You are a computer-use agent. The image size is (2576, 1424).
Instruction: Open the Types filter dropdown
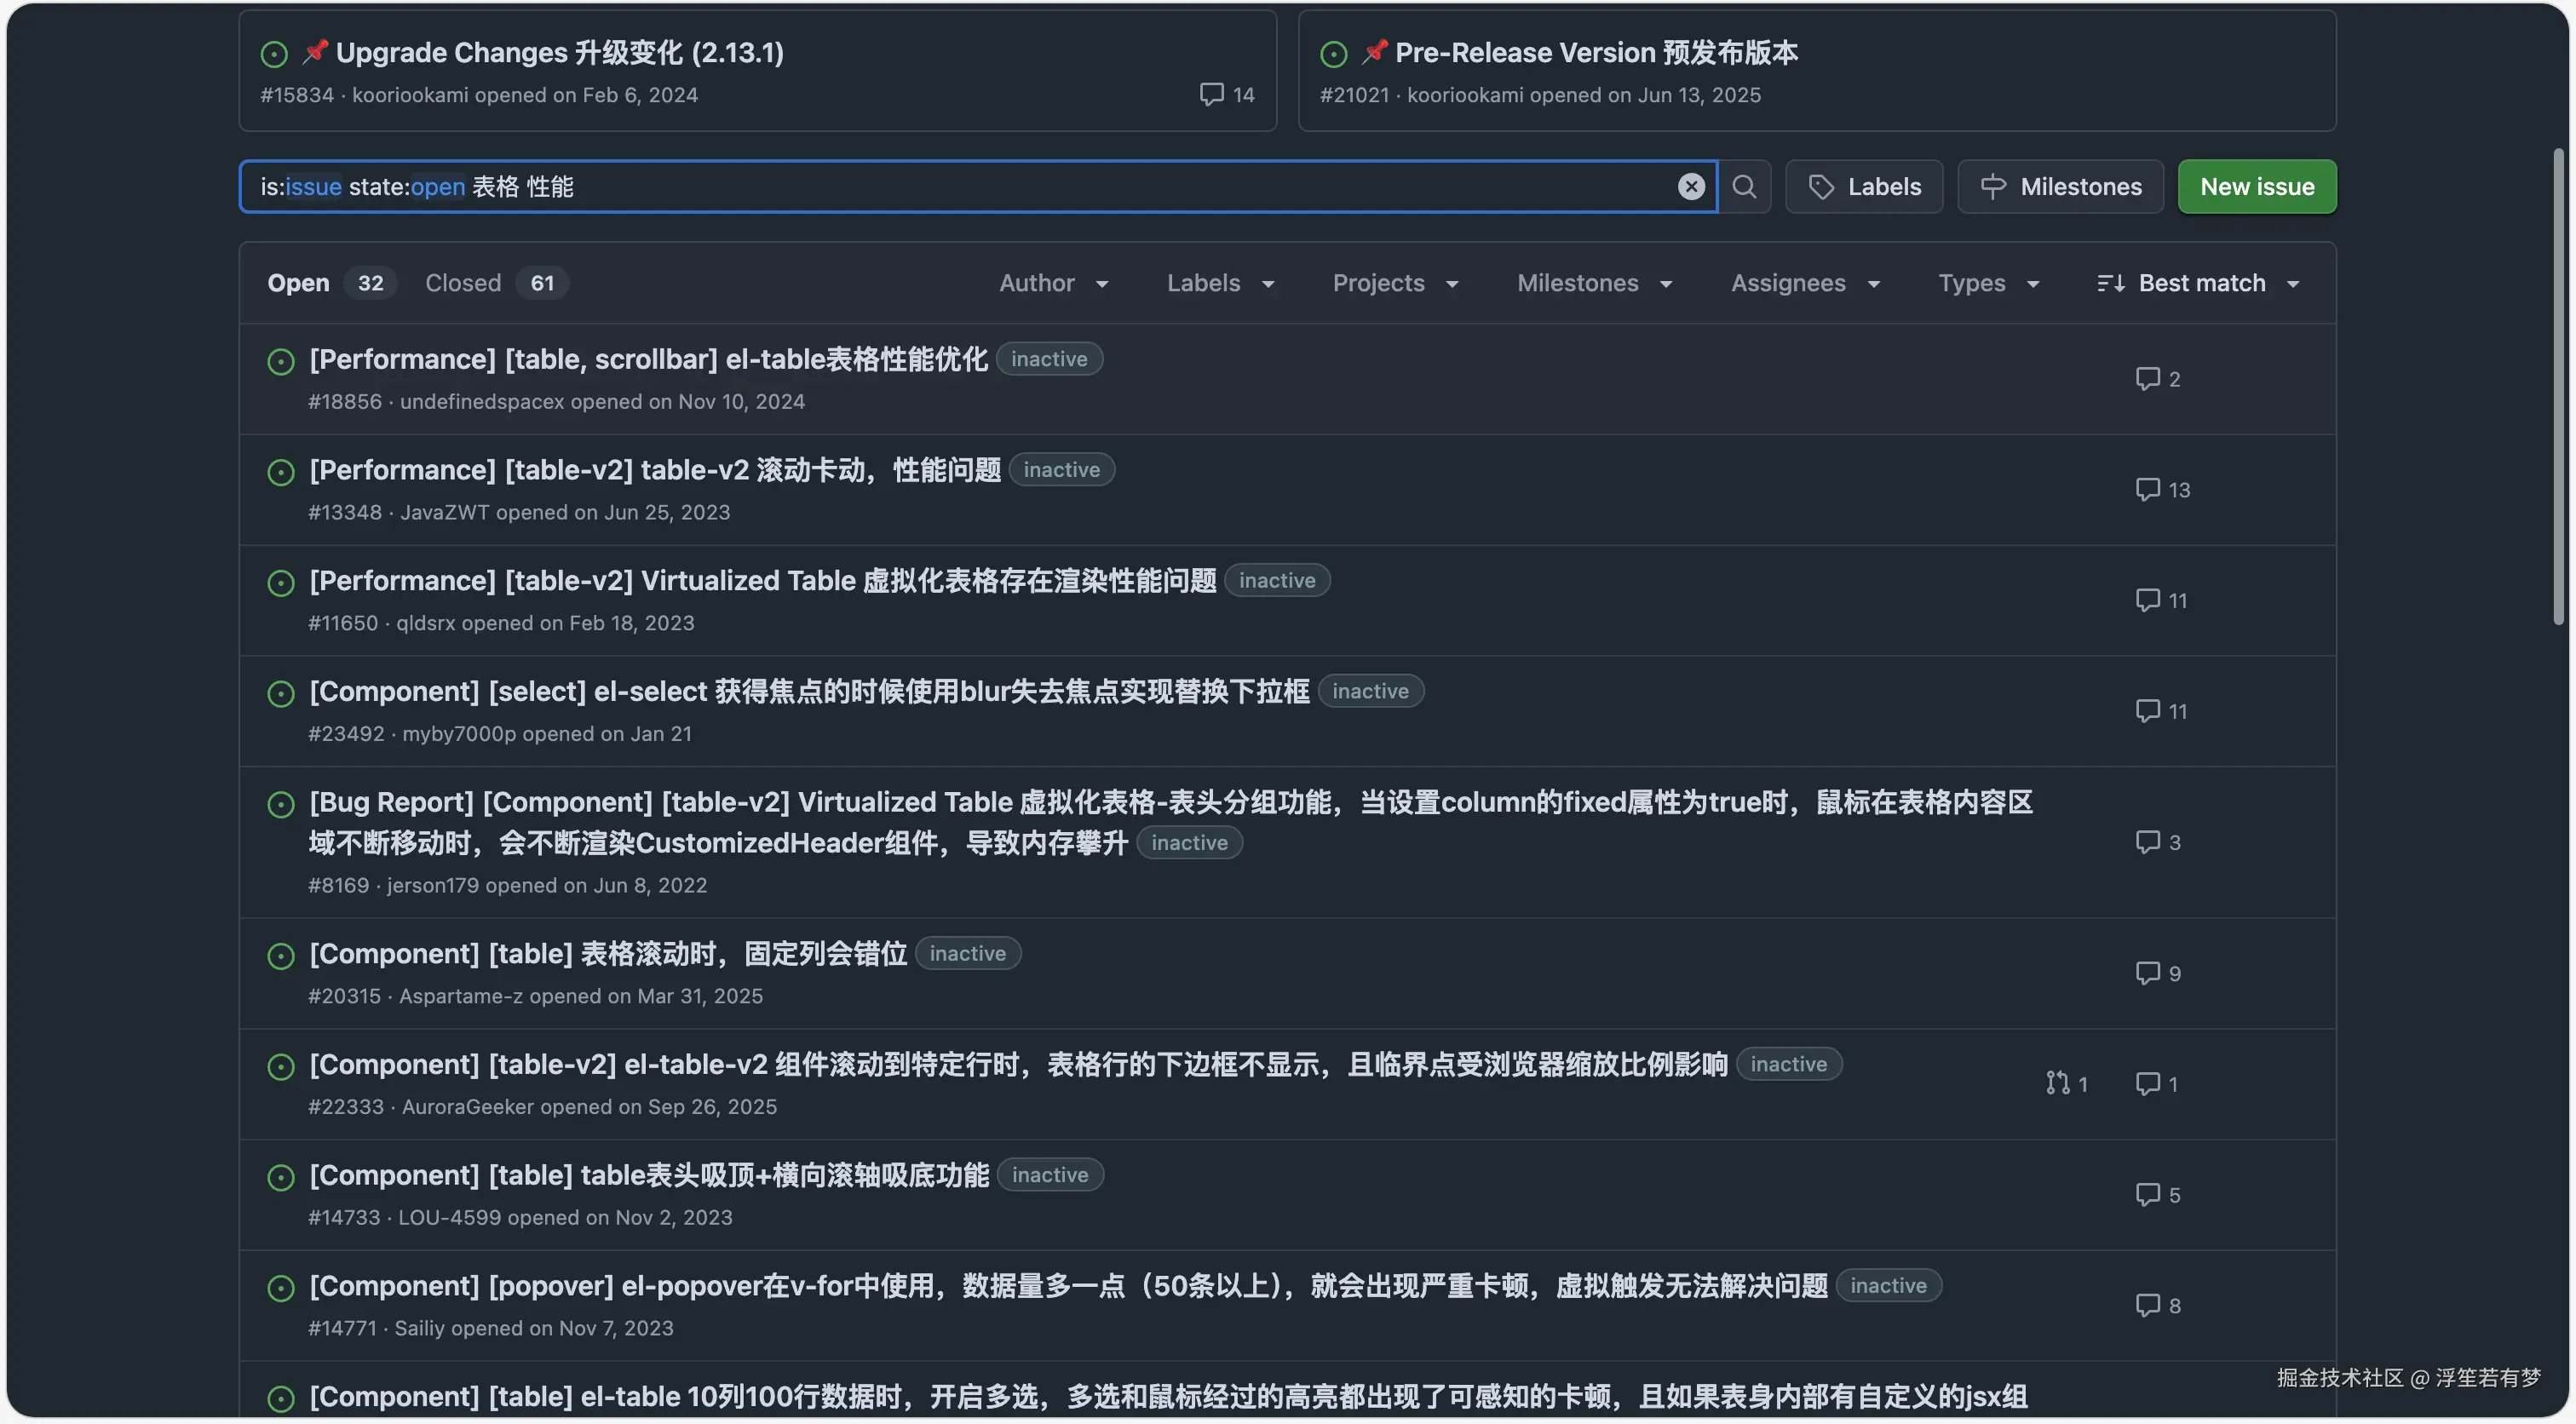tap(1987, 283)
